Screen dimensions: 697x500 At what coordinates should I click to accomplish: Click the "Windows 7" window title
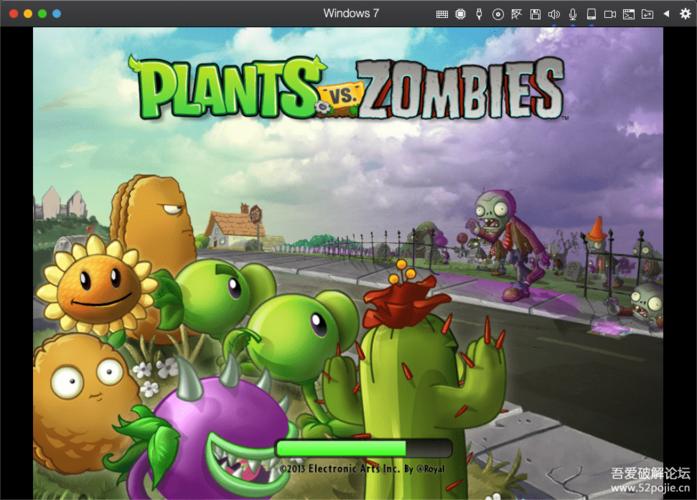351,13
